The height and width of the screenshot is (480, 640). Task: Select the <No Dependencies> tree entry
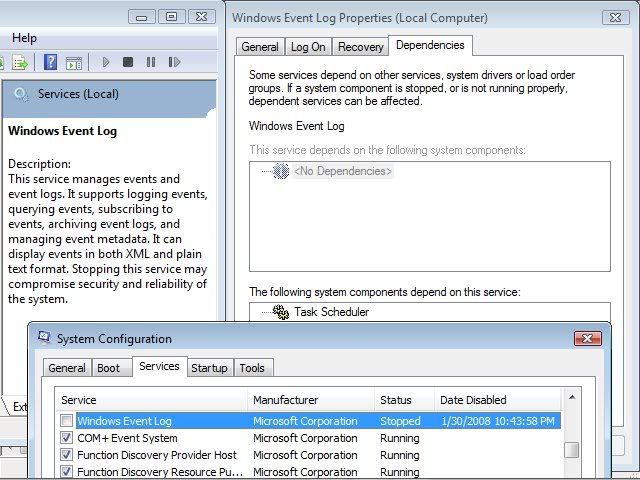[343, 171]
